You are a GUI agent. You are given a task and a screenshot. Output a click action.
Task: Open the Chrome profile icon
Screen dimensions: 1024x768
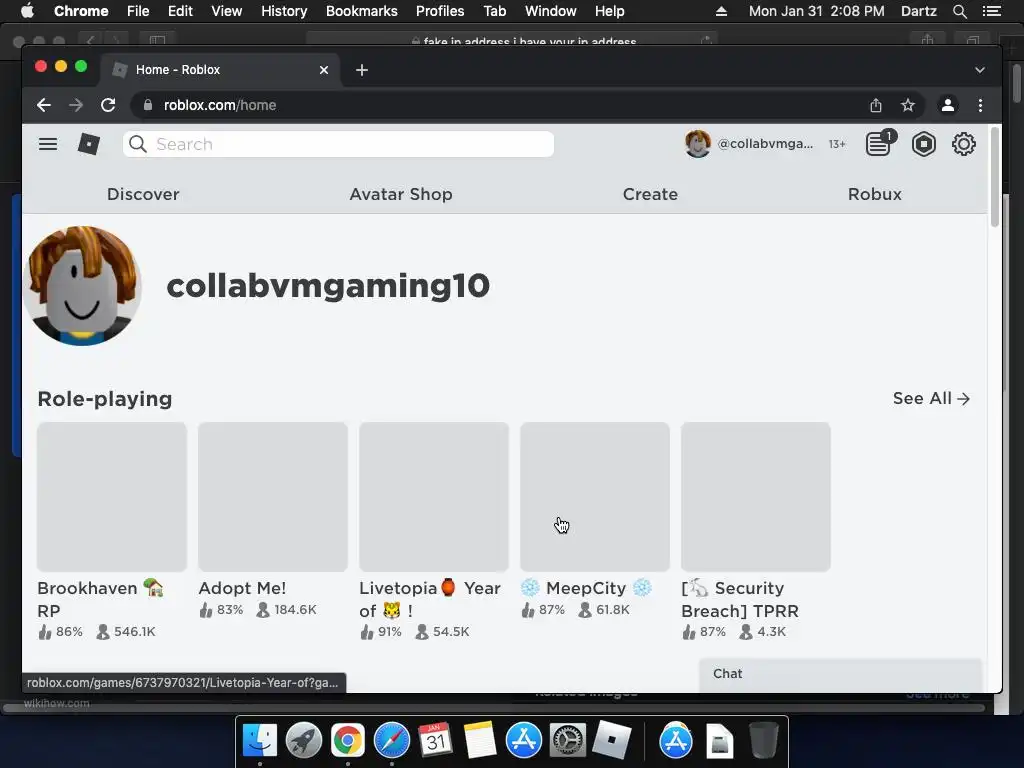(948, 105)
